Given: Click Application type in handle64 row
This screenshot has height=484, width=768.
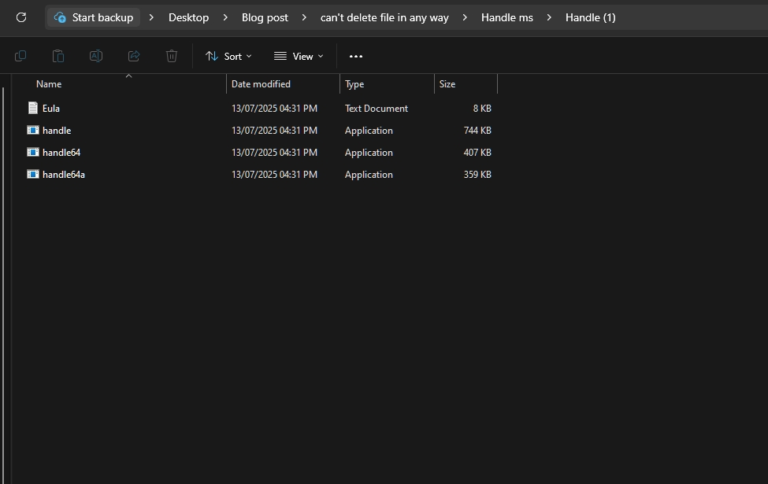Looking at the screenshot, I should [369, 152].
